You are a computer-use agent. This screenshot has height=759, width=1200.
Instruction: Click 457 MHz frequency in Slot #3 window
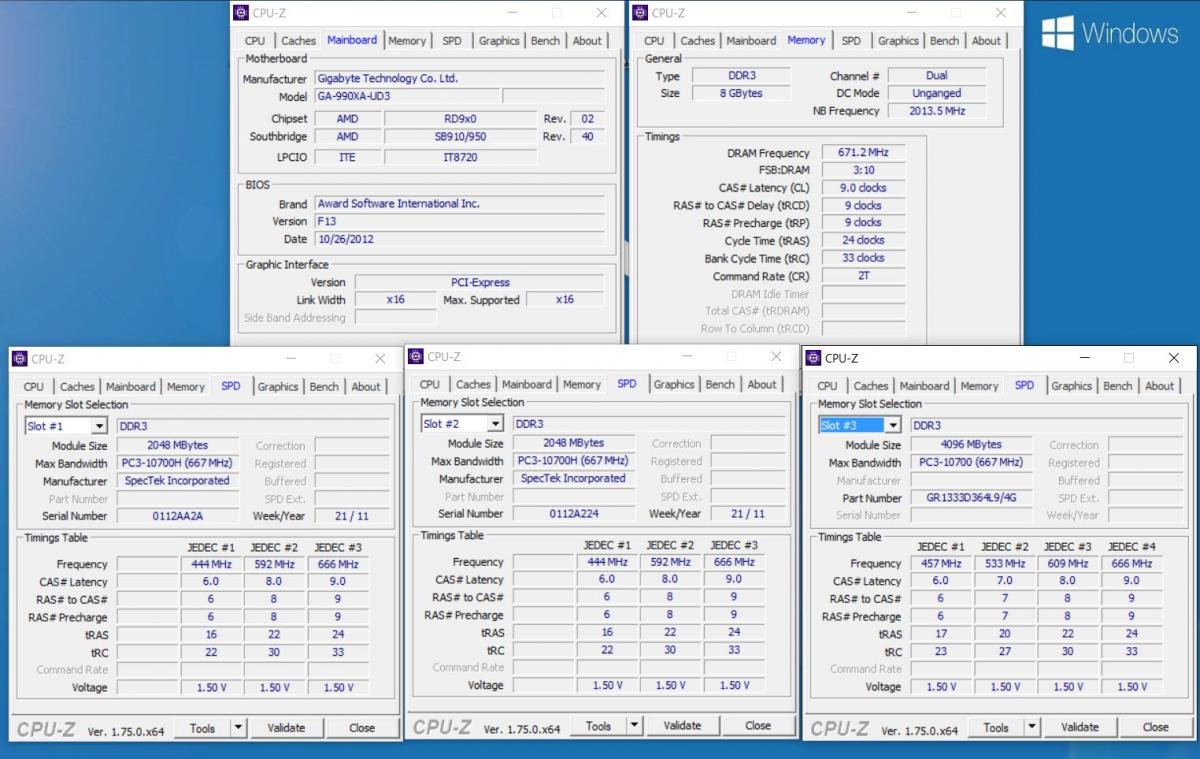pos(940,564)
